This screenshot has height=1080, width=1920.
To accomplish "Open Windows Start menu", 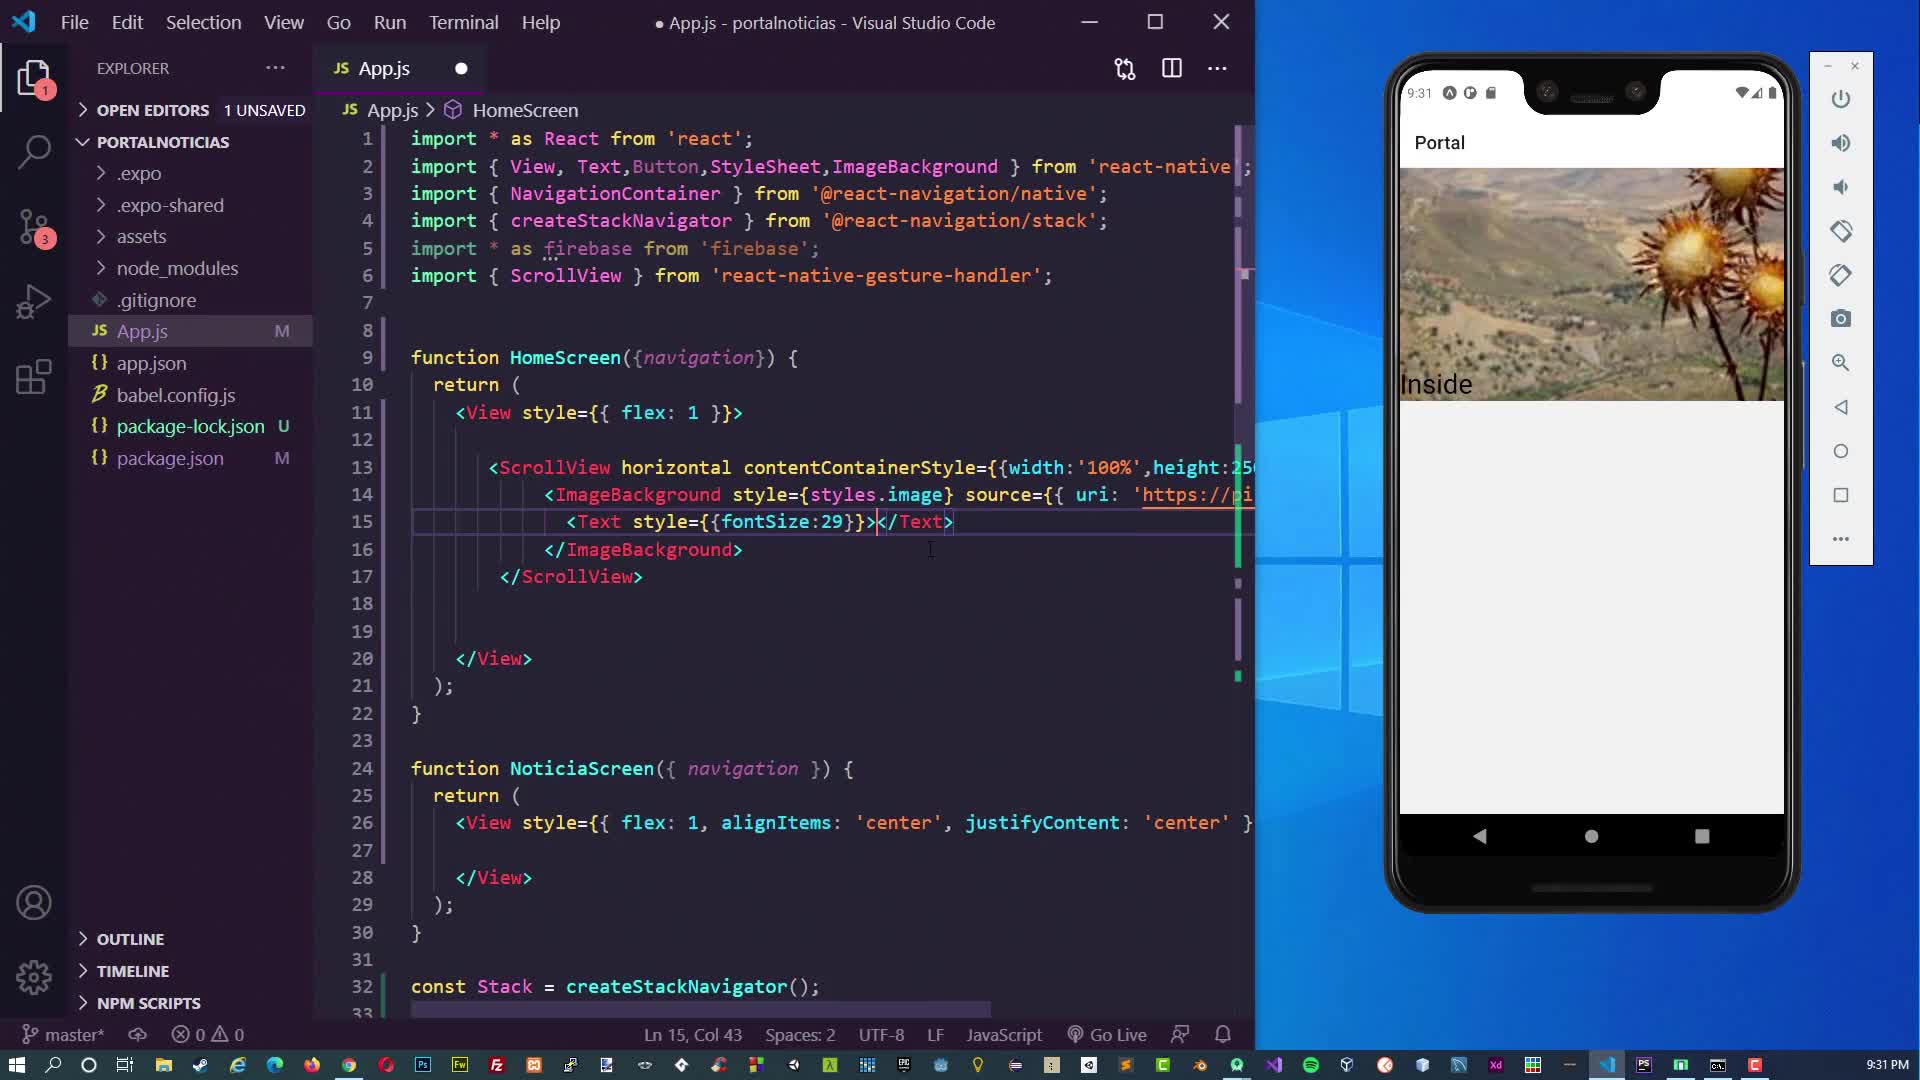I will pos(16,1065).
